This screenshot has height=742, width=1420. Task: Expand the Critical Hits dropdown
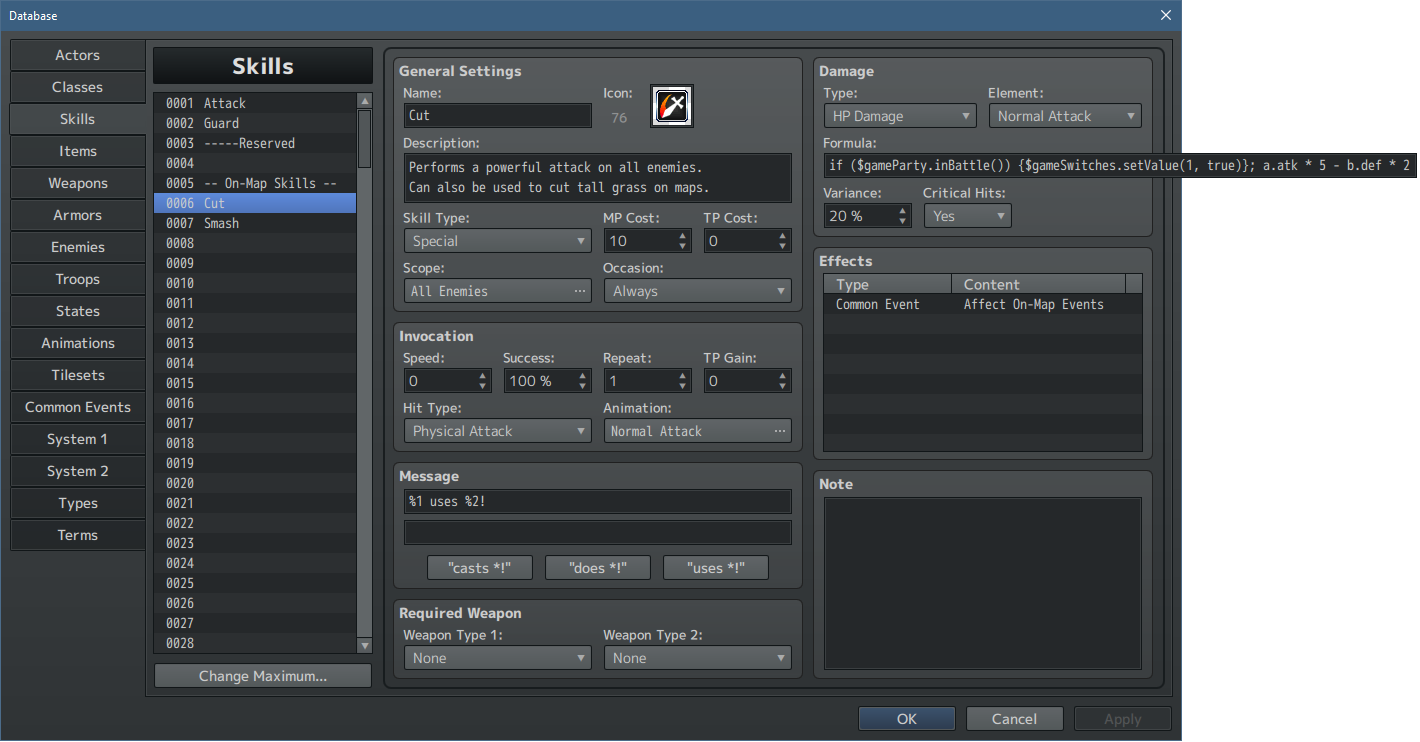(967, 216)
